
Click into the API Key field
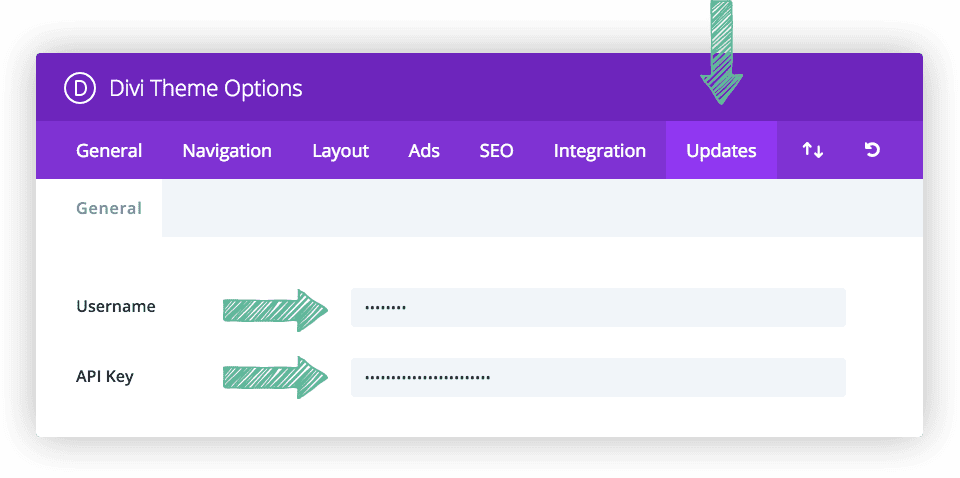tap(598, 377)
